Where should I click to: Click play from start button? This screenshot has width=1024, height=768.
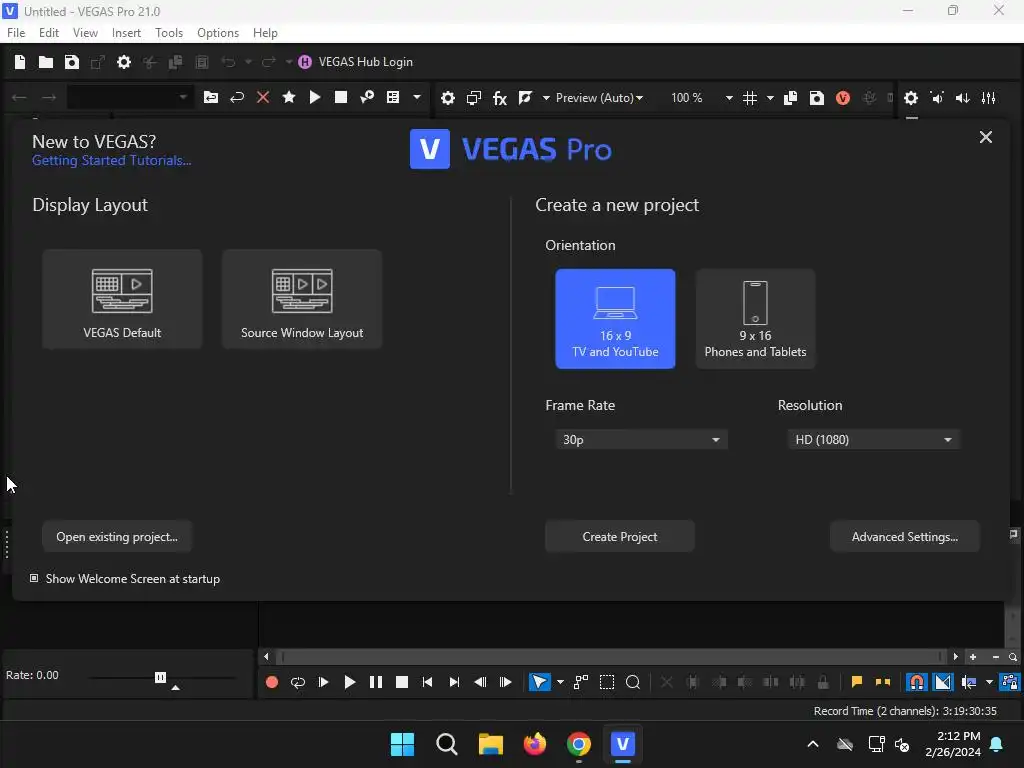[x=323, y=682]
